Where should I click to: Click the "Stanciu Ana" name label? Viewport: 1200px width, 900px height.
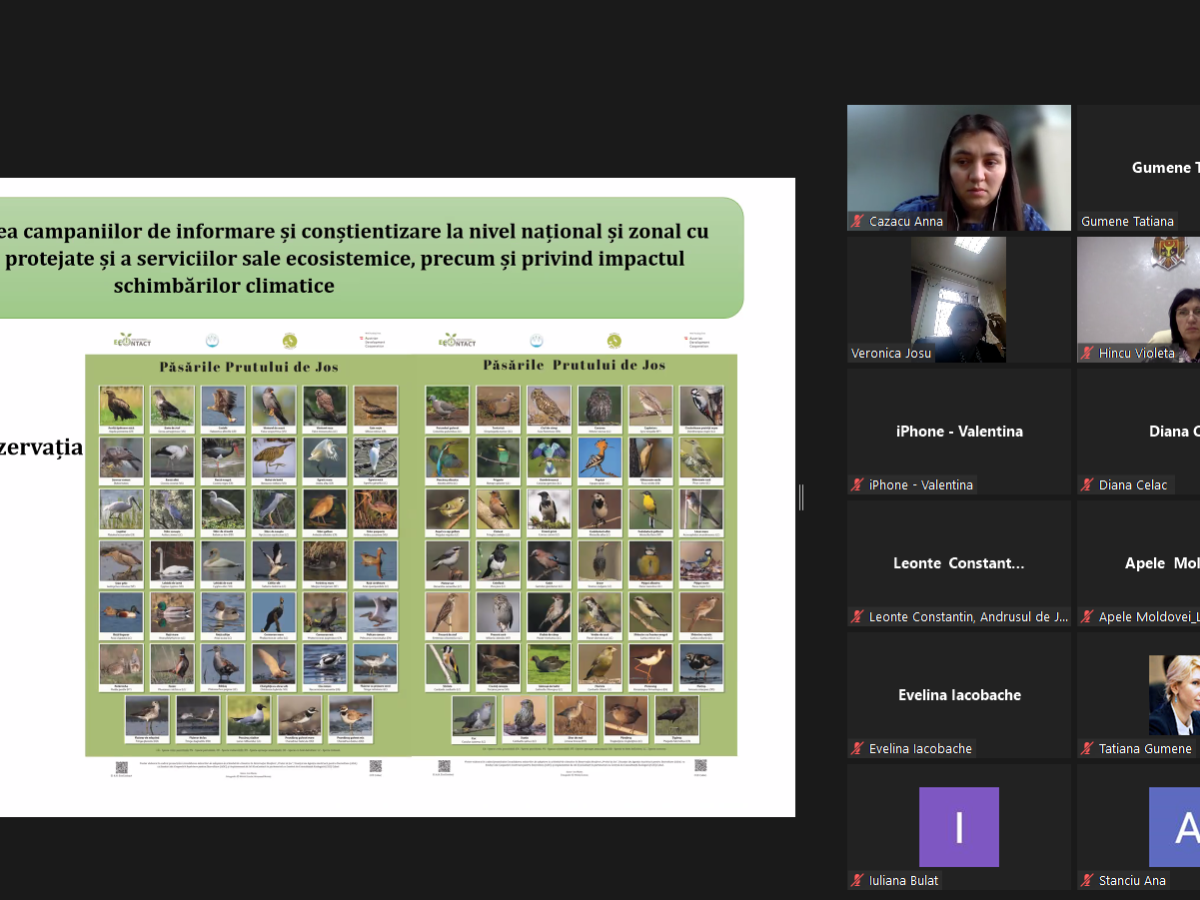pos(1132,881)
